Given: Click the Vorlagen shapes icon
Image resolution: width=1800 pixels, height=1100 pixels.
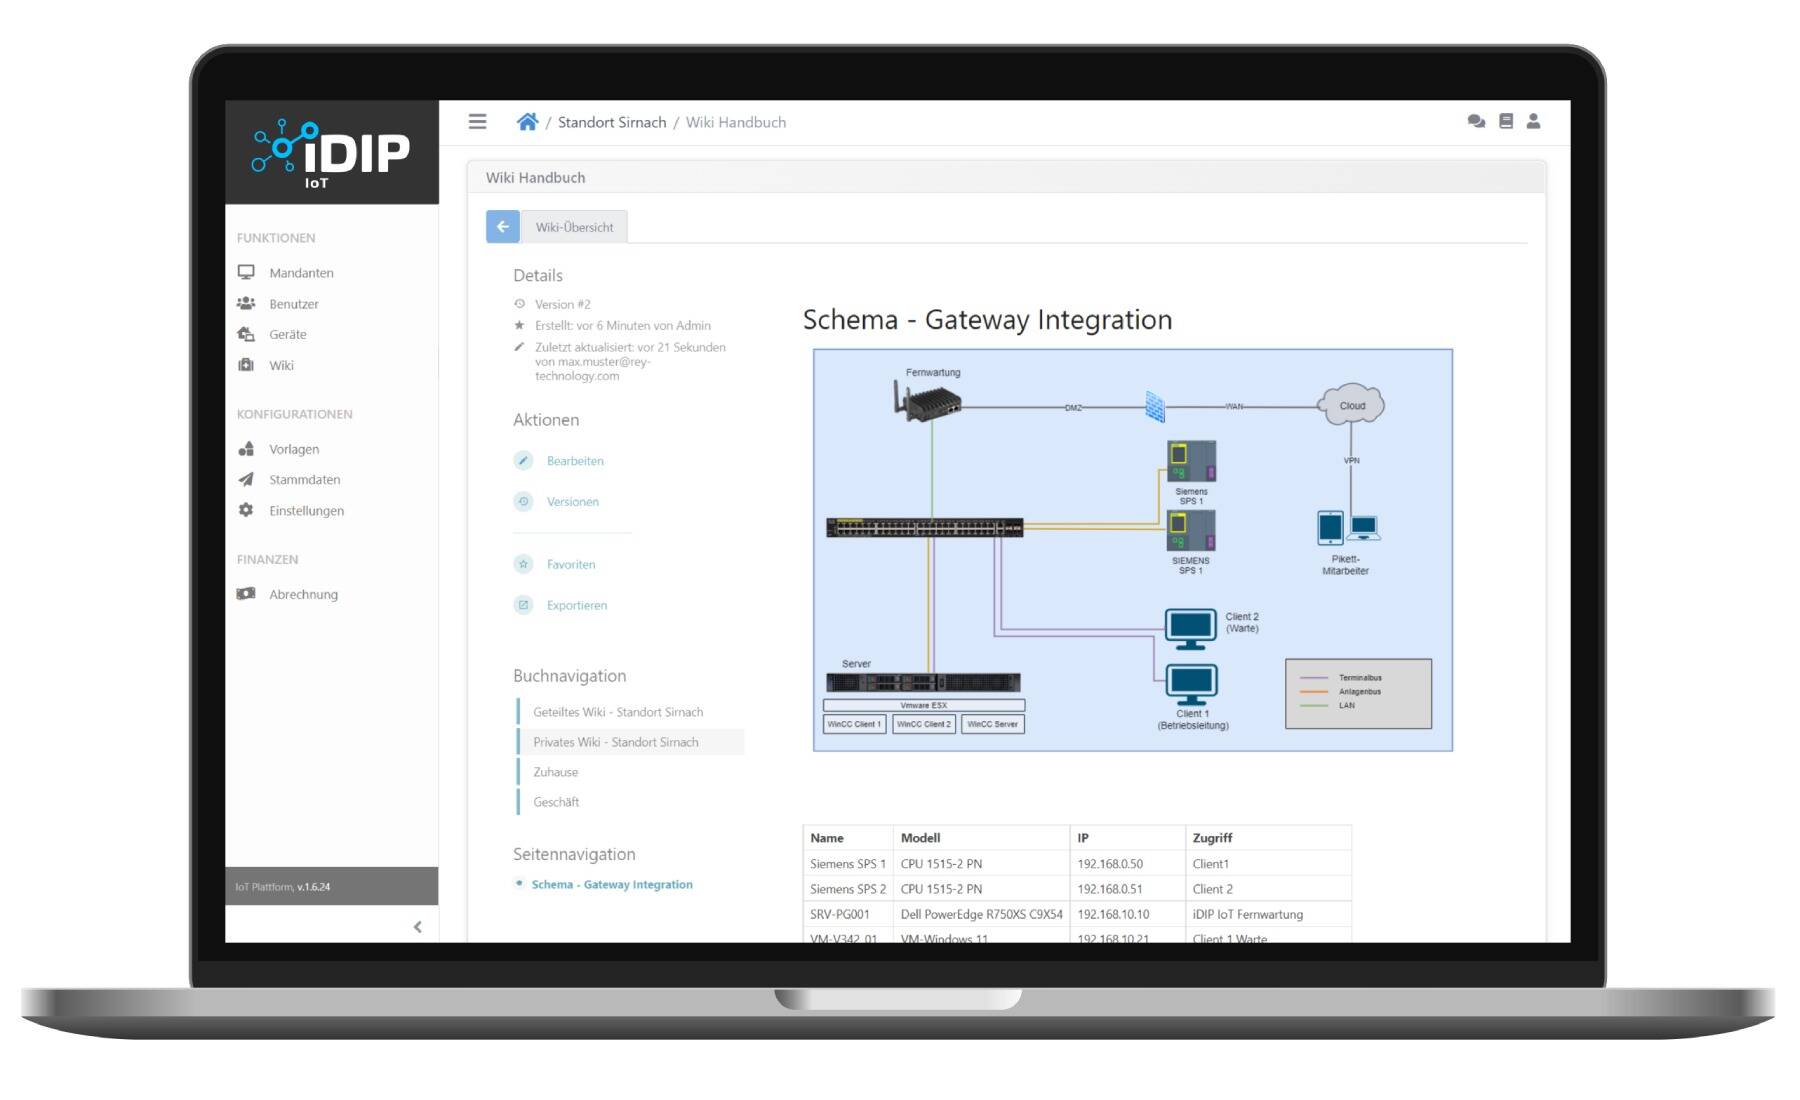Looking at the screenshot, I should (x=246, y=449).
